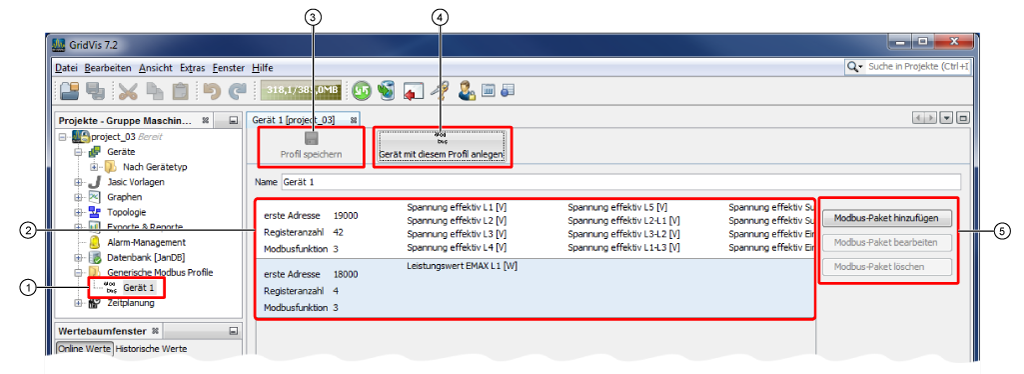Screen dimensions: 1024x374
Task: Click the key icon in toolbar
Action: [x=440, y=91]
